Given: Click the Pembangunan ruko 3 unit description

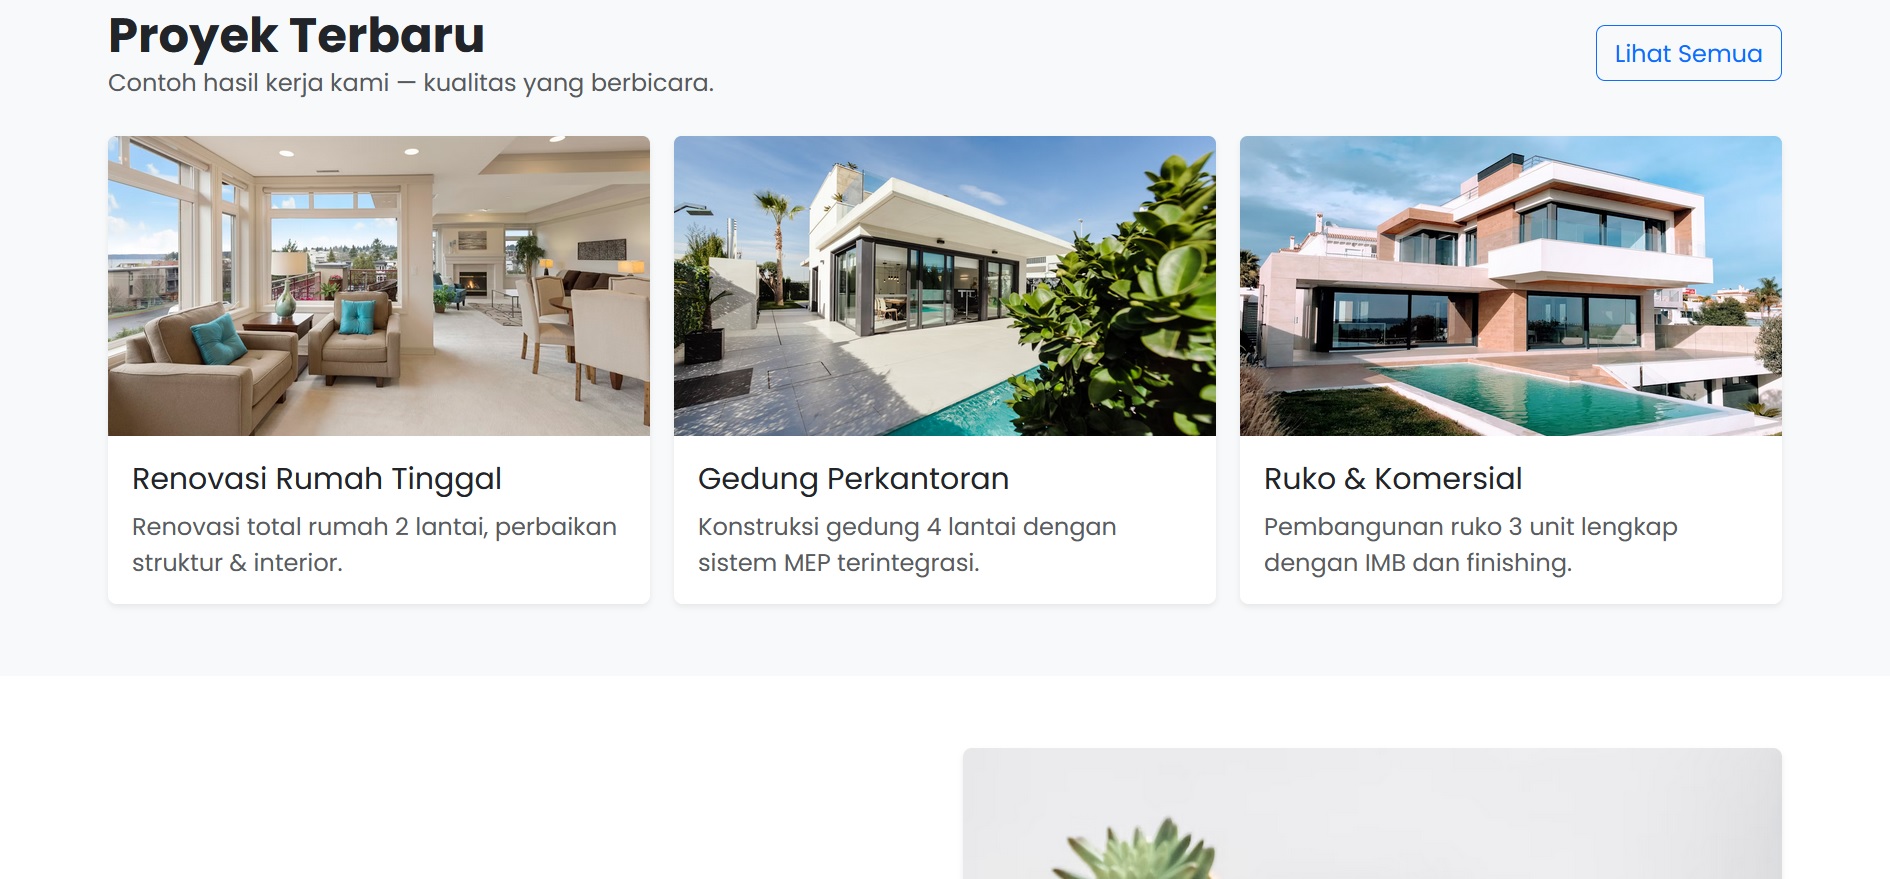Looking at the screenshot, I should click(1471, 545).
